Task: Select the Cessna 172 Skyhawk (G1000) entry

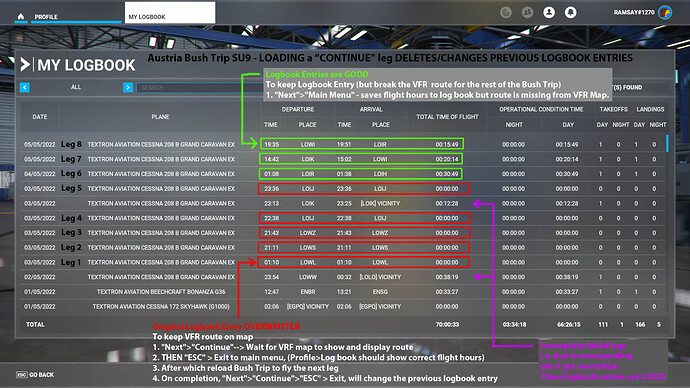Action: [x=343, y=307]
